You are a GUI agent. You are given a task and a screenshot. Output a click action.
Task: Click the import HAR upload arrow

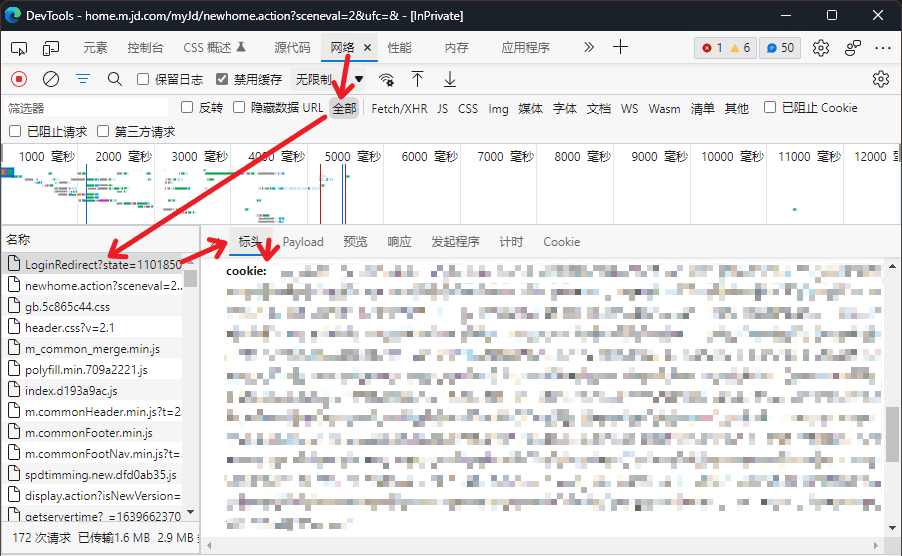[418, 79]
